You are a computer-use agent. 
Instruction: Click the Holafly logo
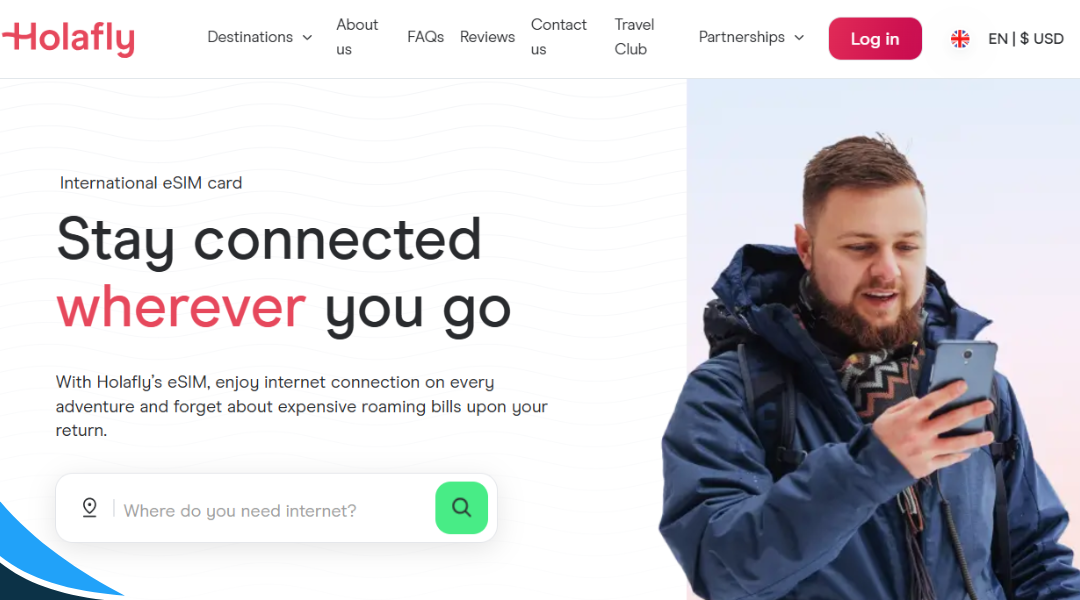click(x=68, y=39)
